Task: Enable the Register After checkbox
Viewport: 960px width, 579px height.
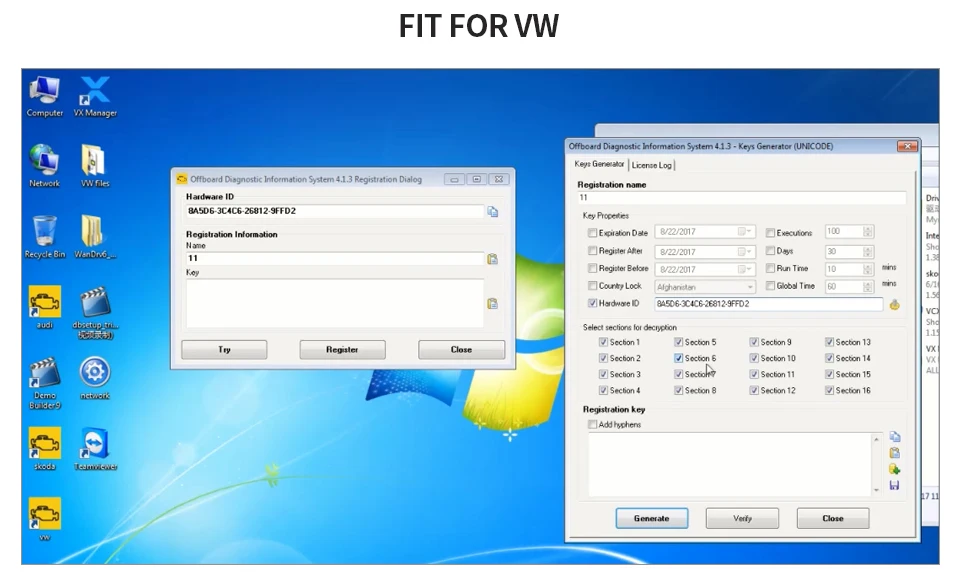Action: 592,250
